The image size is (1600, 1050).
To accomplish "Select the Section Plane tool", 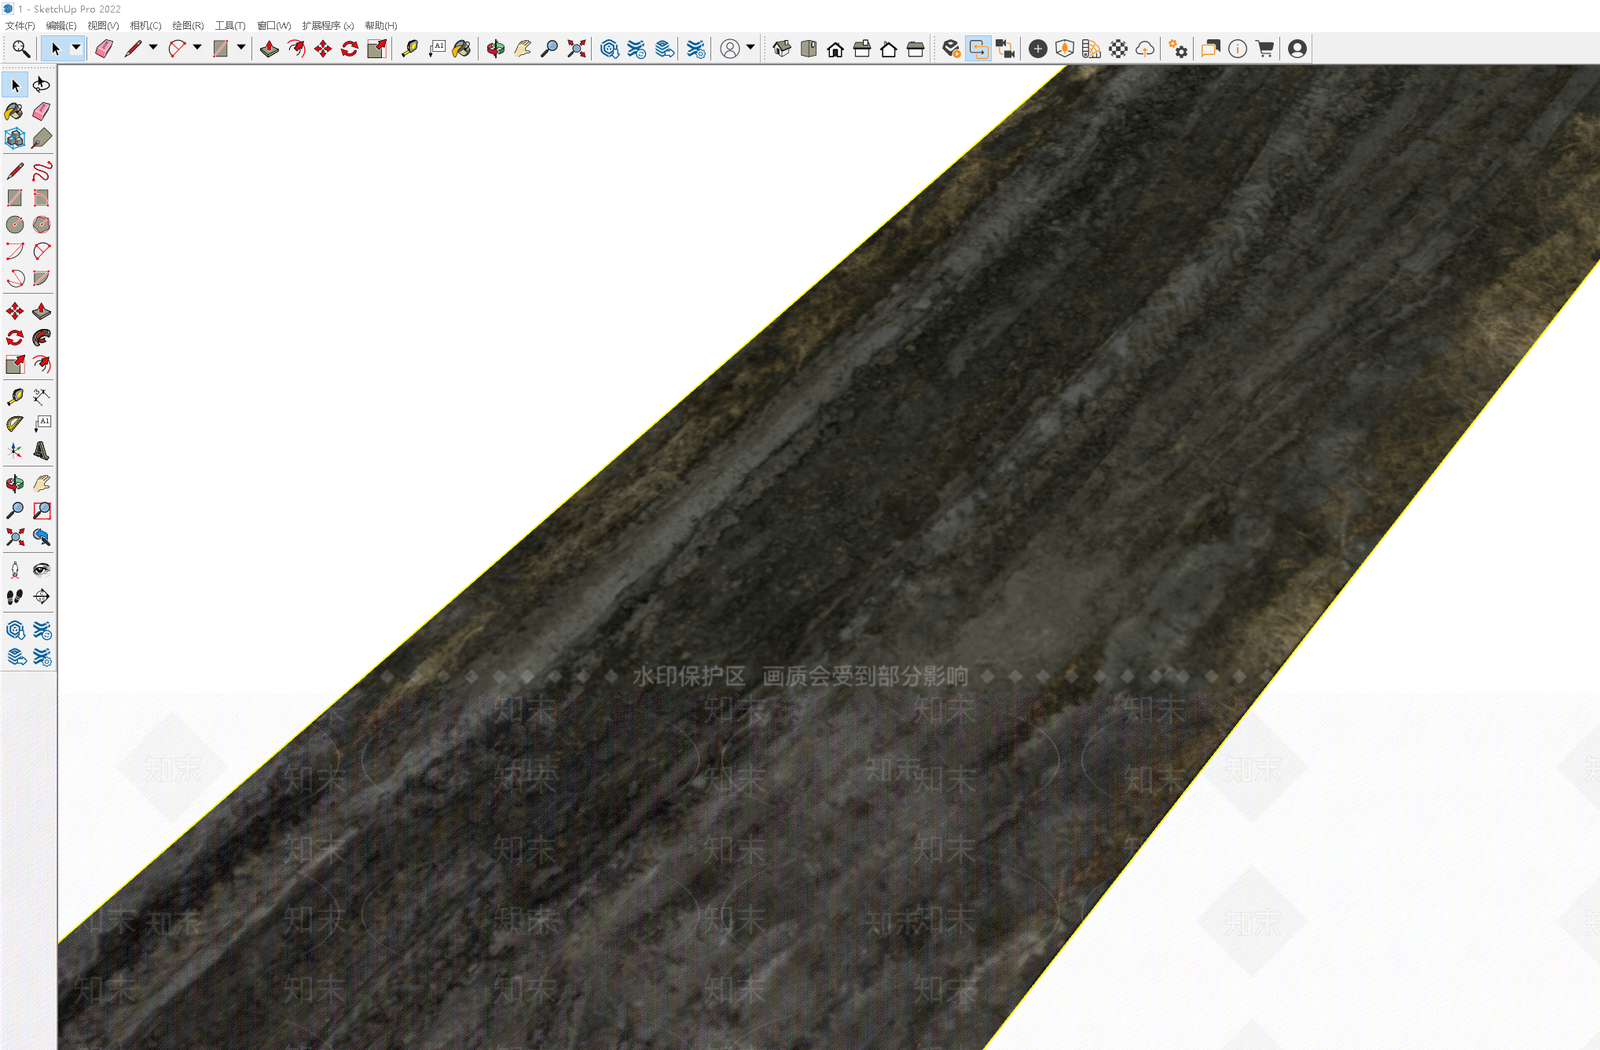I will pos(41,597).
